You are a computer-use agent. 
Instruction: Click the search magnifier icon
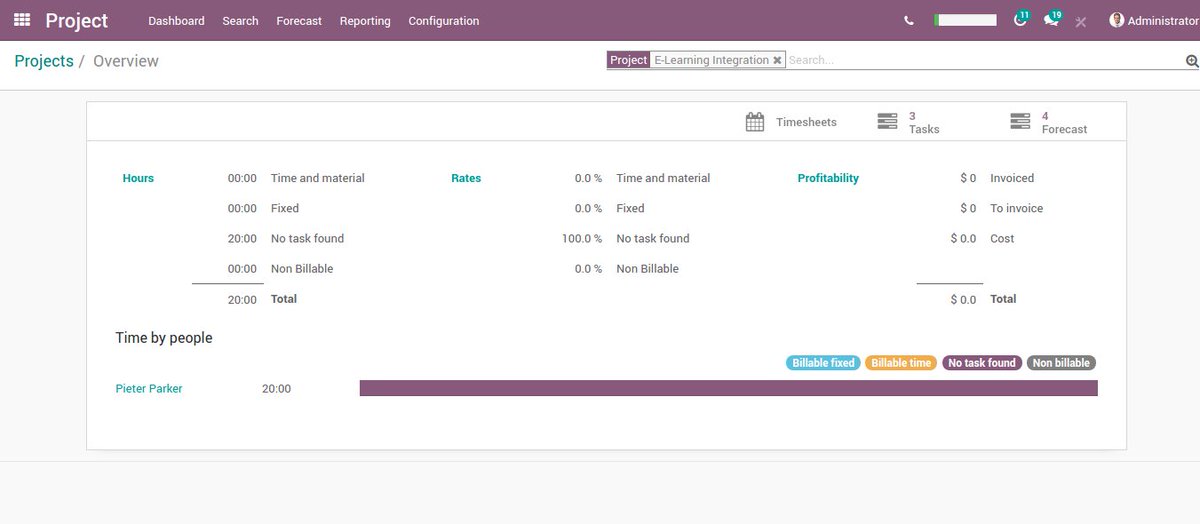coord(1191,61)
